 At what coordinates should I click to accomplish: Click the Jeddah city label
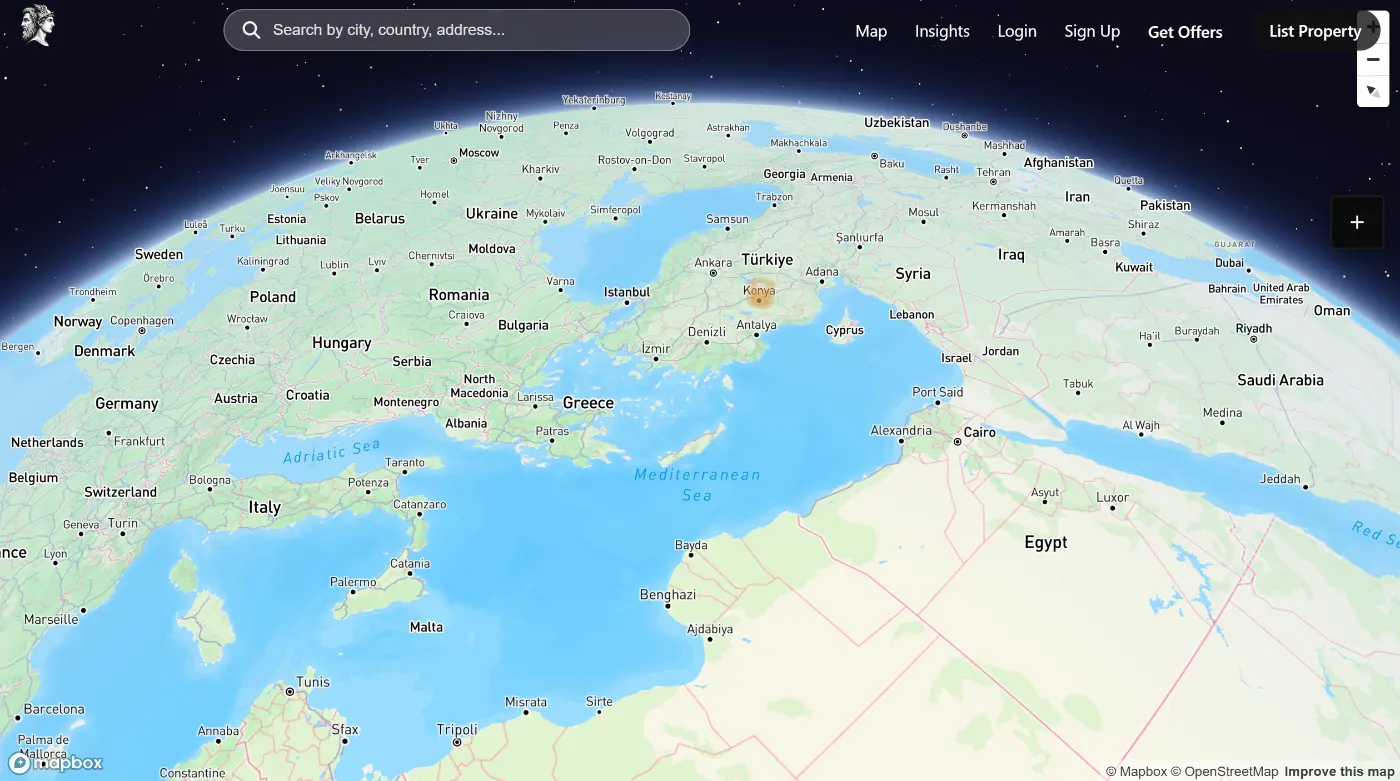tap(1280, 479)
